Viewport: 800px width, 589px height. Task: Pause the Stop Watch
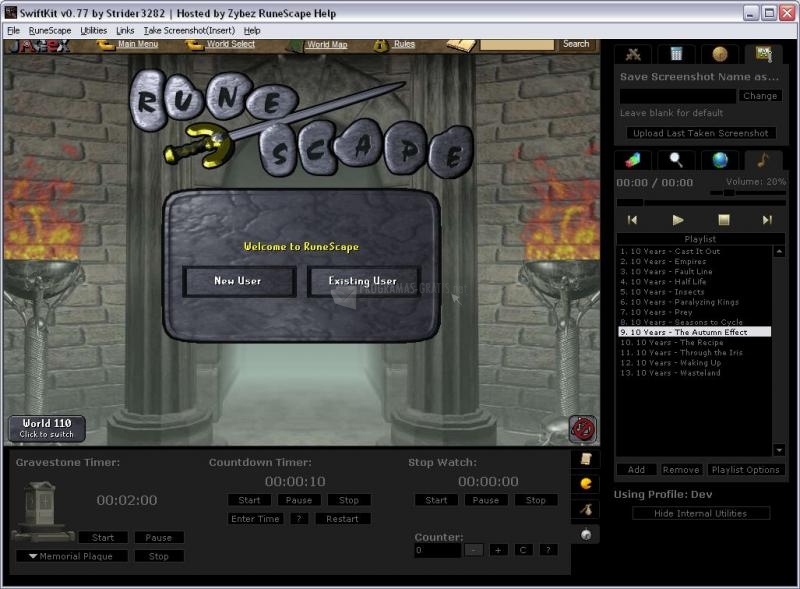[486, 500]
